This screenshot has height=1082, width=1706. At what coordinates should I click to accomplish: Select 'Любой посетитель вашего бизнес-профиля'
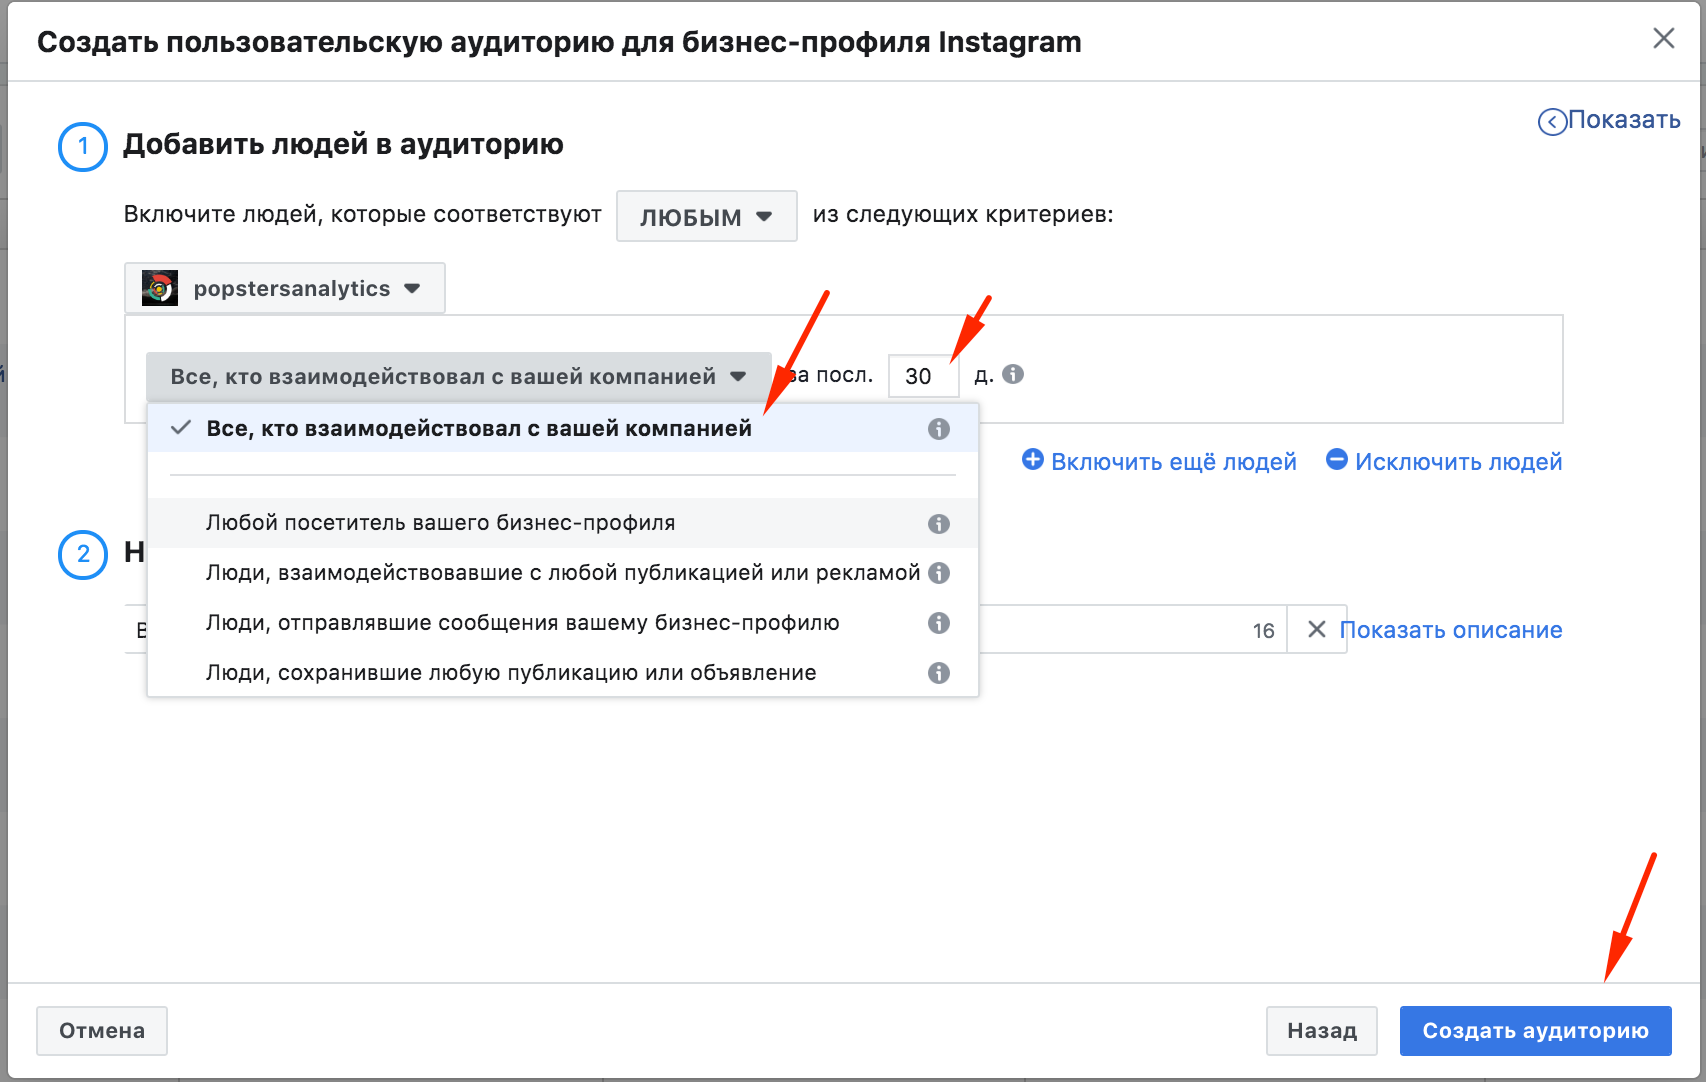(440, 523)
